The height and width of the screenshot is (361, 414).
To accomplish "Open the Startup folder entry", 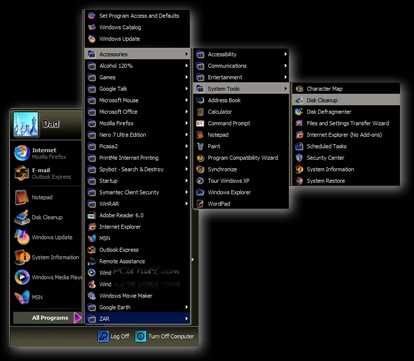I will tap(138, 181).
